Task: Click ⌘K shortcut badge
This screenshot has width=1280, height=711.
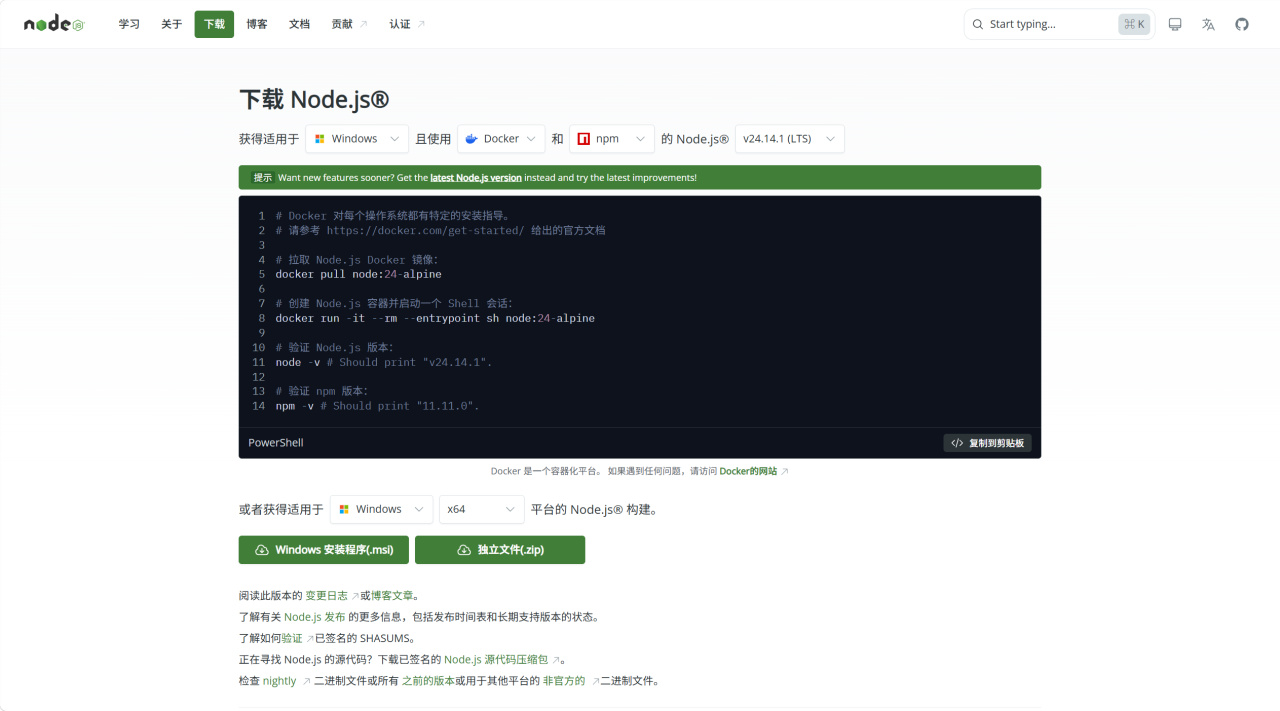Action: (x=1134, y=24)
